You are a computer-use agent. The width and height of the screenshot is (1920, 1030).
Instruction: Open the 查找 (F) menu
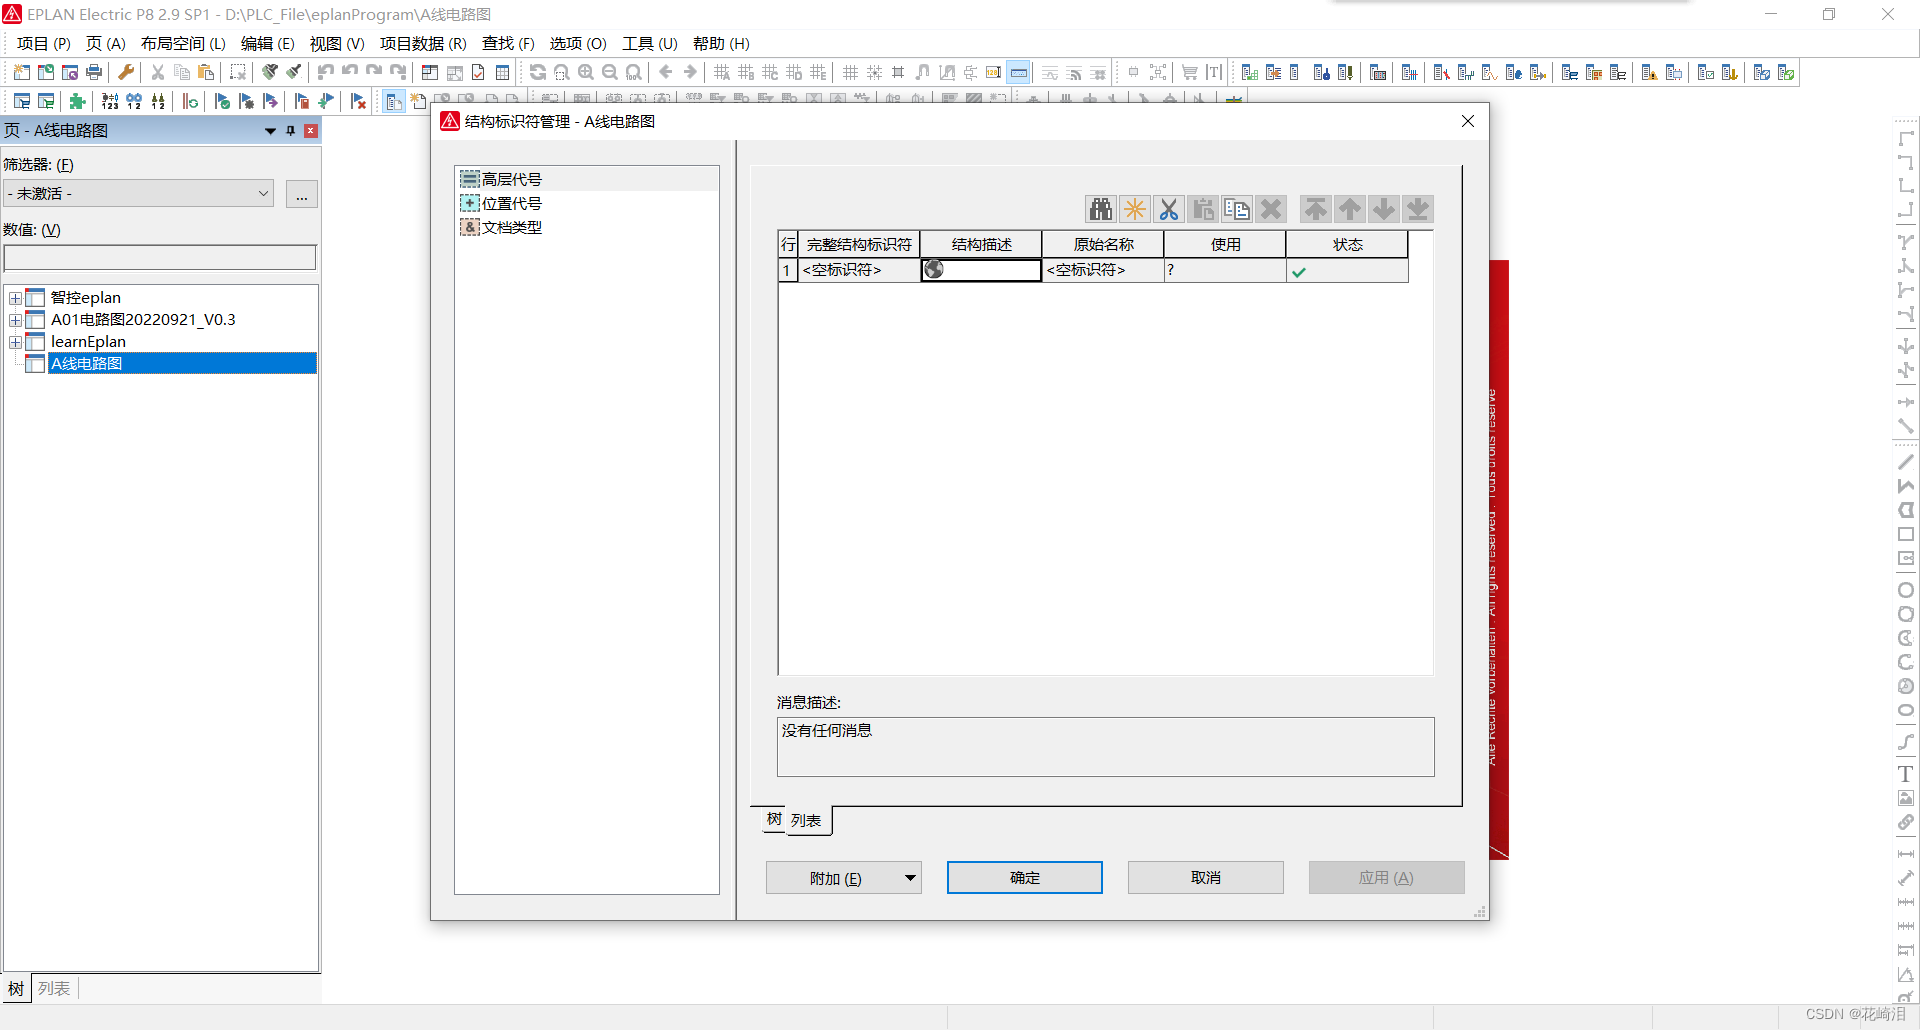tap(508, 43)
